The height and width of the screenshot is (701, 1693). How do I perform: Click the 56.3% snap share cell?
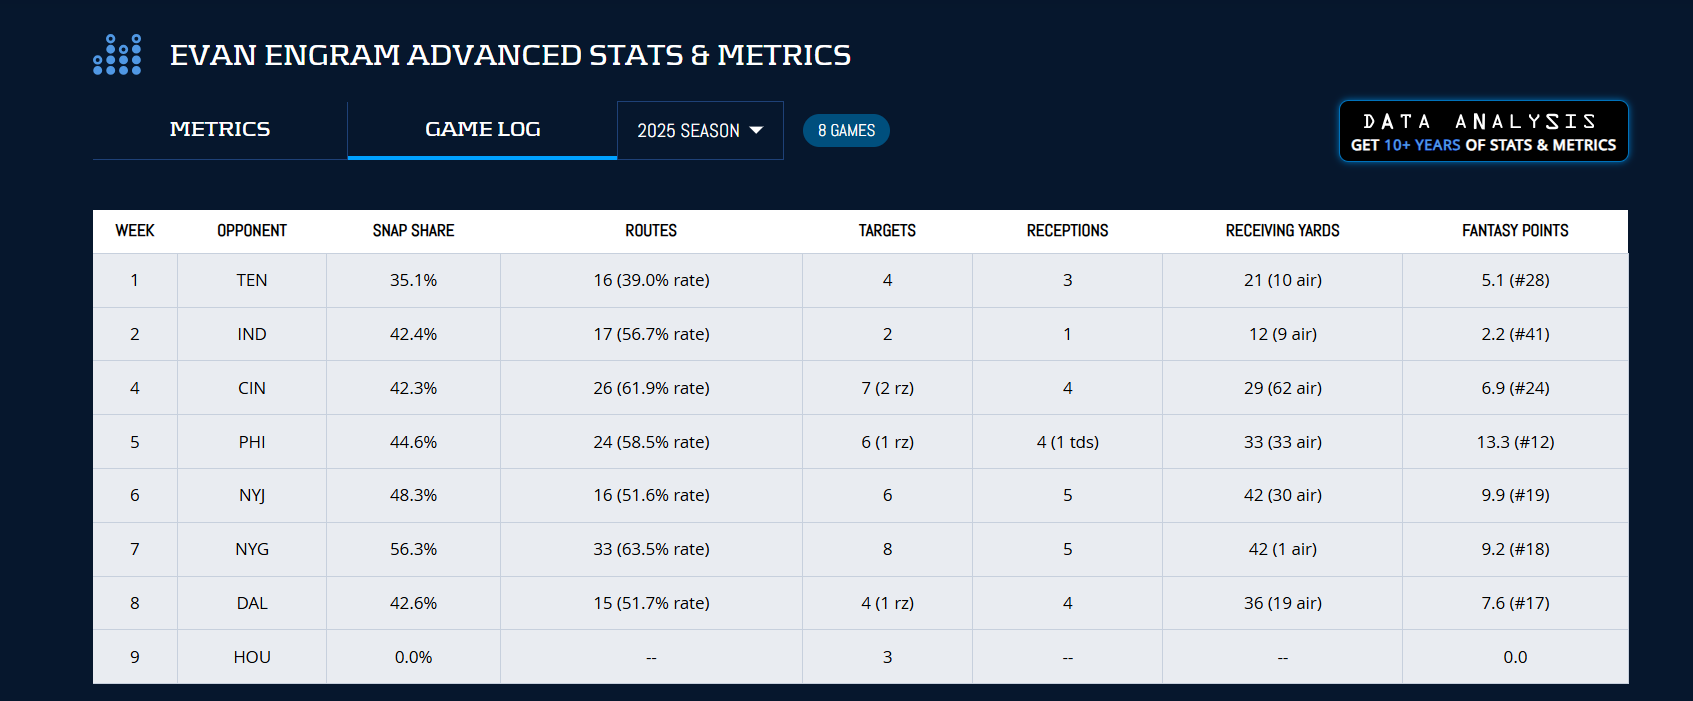pos(413,549)
